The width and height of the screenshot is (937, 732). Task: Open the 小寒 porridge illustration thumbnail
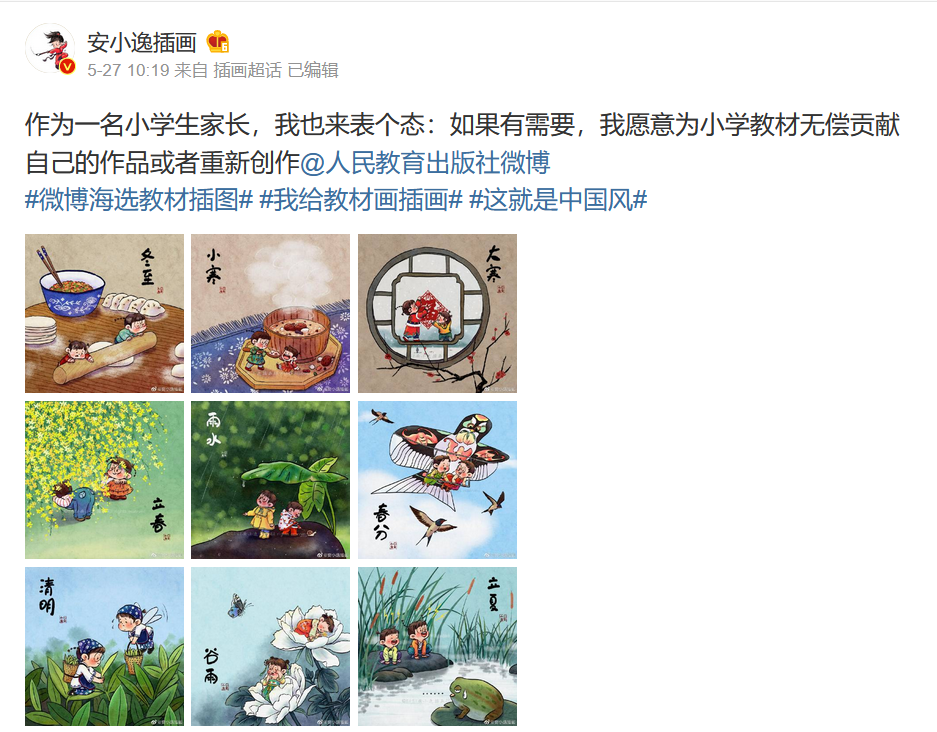pos(271,313)
